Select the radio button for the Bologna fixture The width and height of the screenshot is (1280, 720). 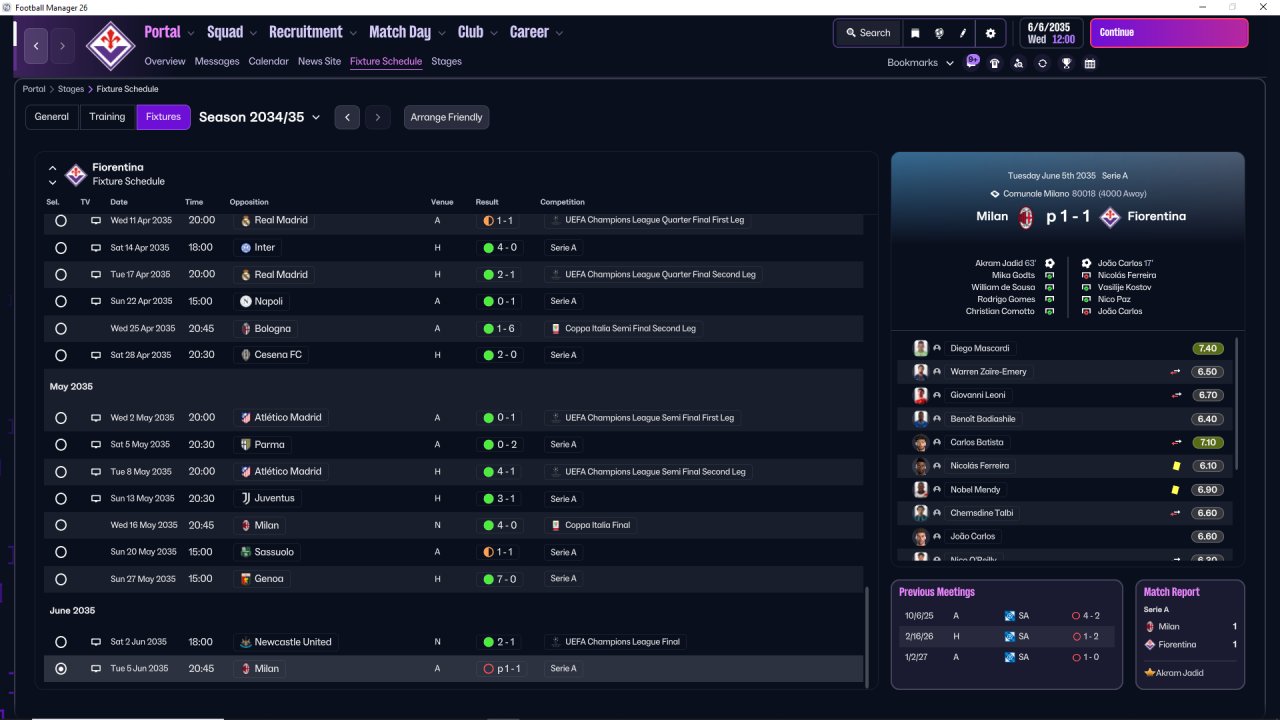click(61, 328)
